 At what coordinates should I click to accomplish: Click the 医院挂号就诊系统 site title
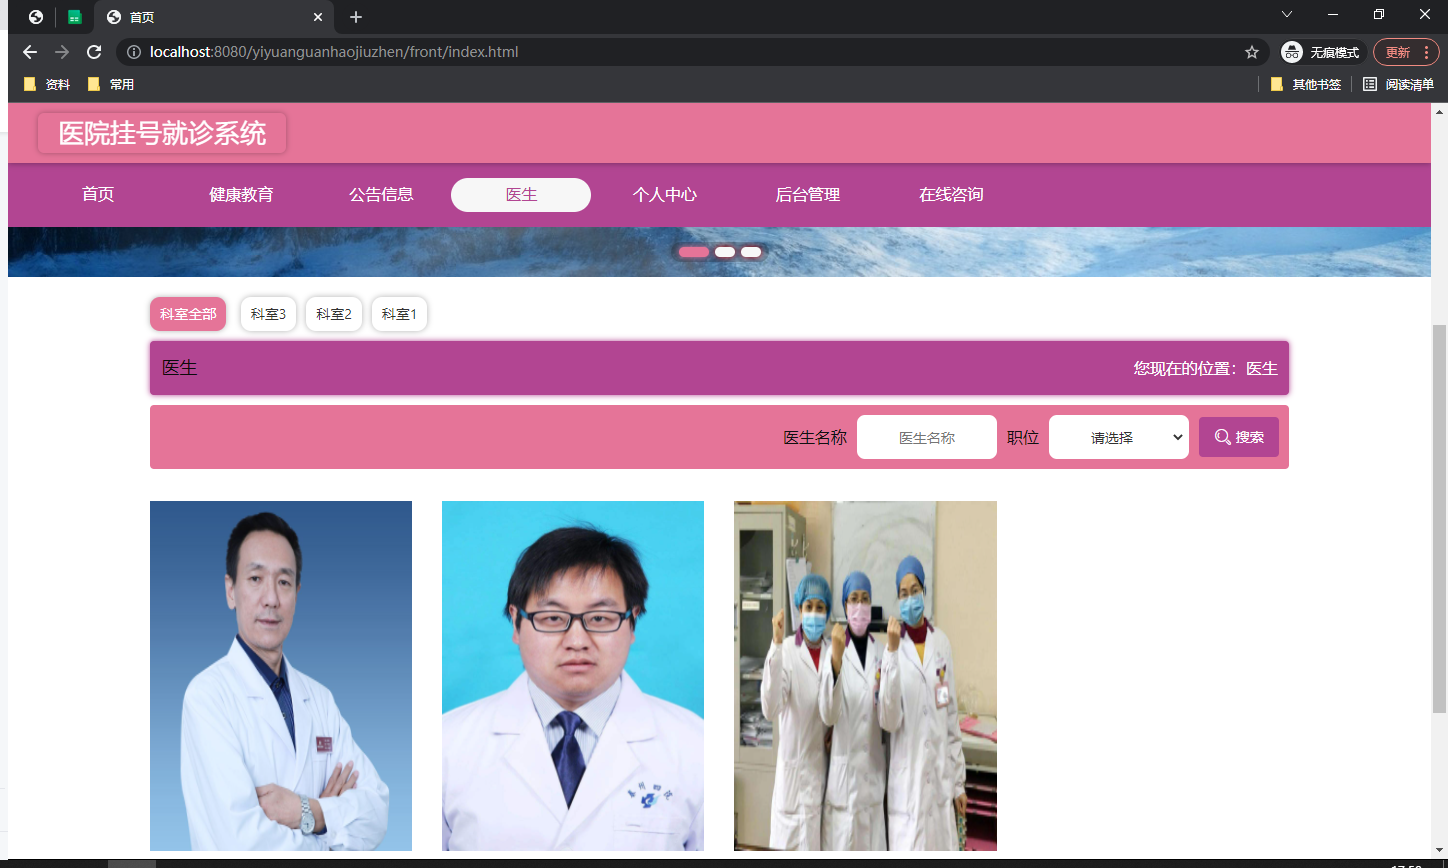click(162, 133)
